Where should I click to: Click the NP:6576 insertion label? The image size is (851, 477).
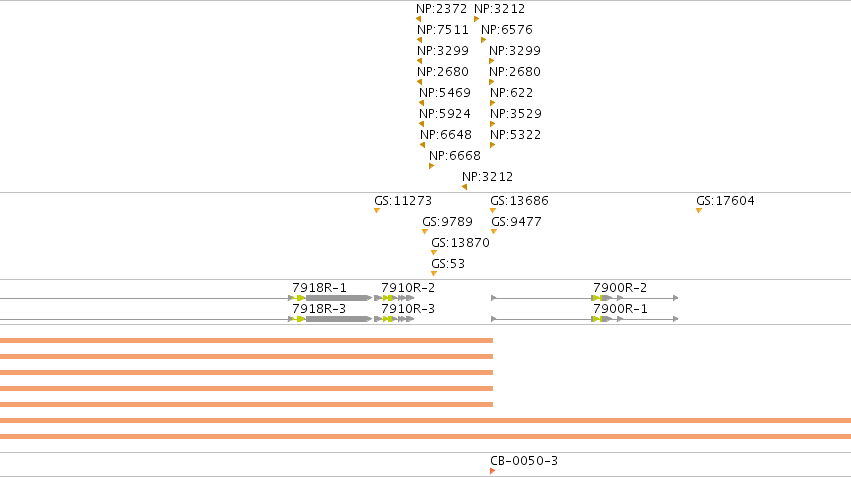click(x=507, y=30)
